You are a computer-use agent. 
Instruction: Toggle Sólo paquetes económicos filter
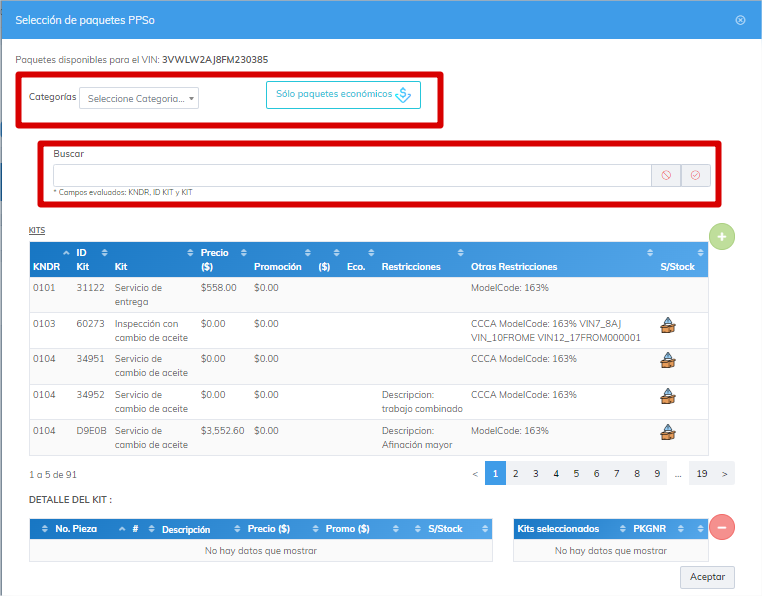343,95
